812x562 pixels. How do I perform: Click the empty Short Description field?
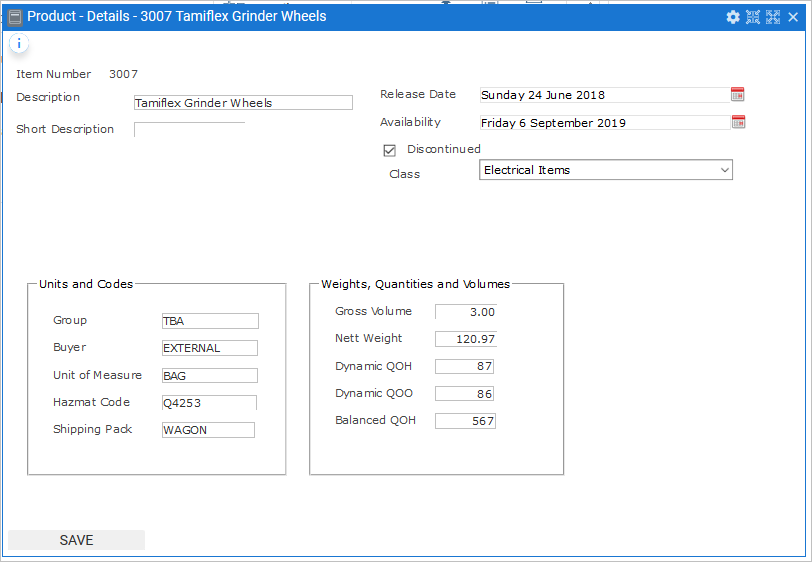190,129
